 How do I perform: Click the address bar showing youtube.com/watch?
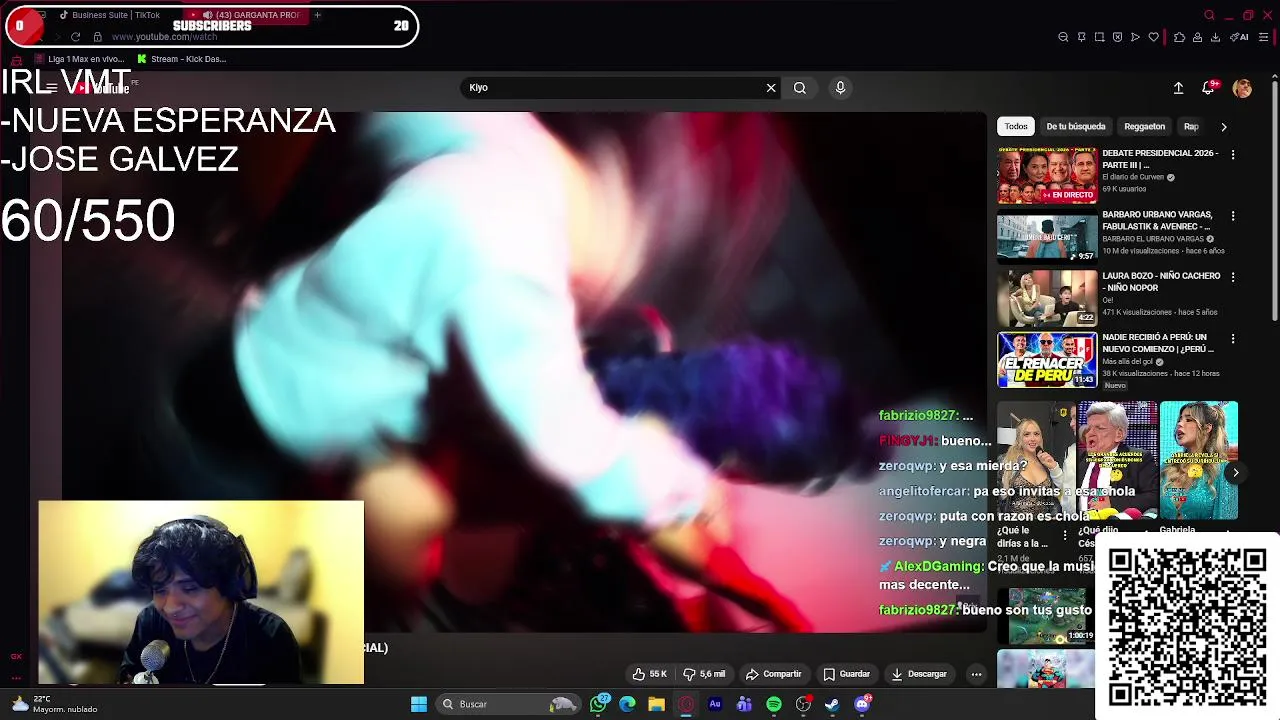(x=164, y=37)
